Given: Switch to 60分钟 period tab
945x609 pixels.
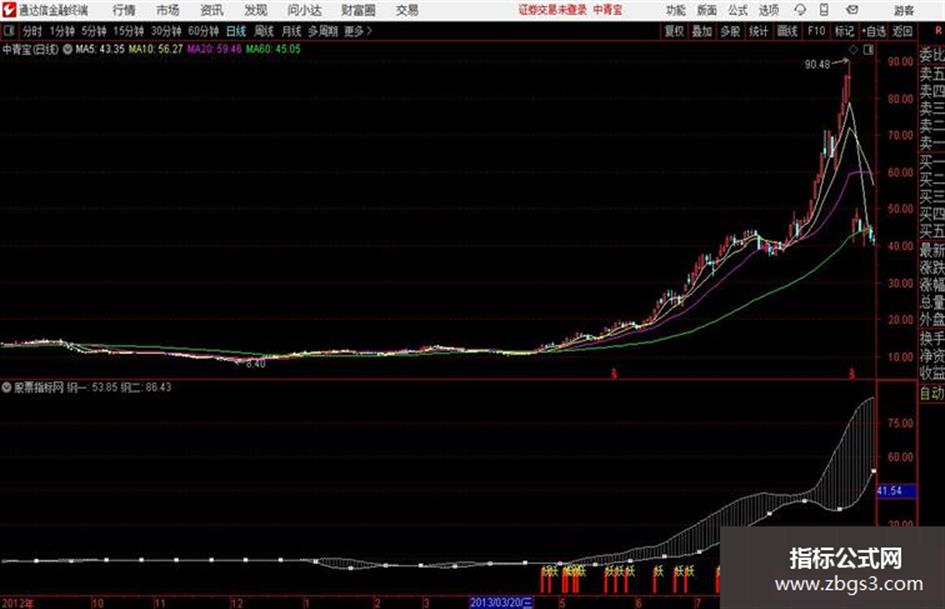Looking at the screenshot, I should pos(203,31).
